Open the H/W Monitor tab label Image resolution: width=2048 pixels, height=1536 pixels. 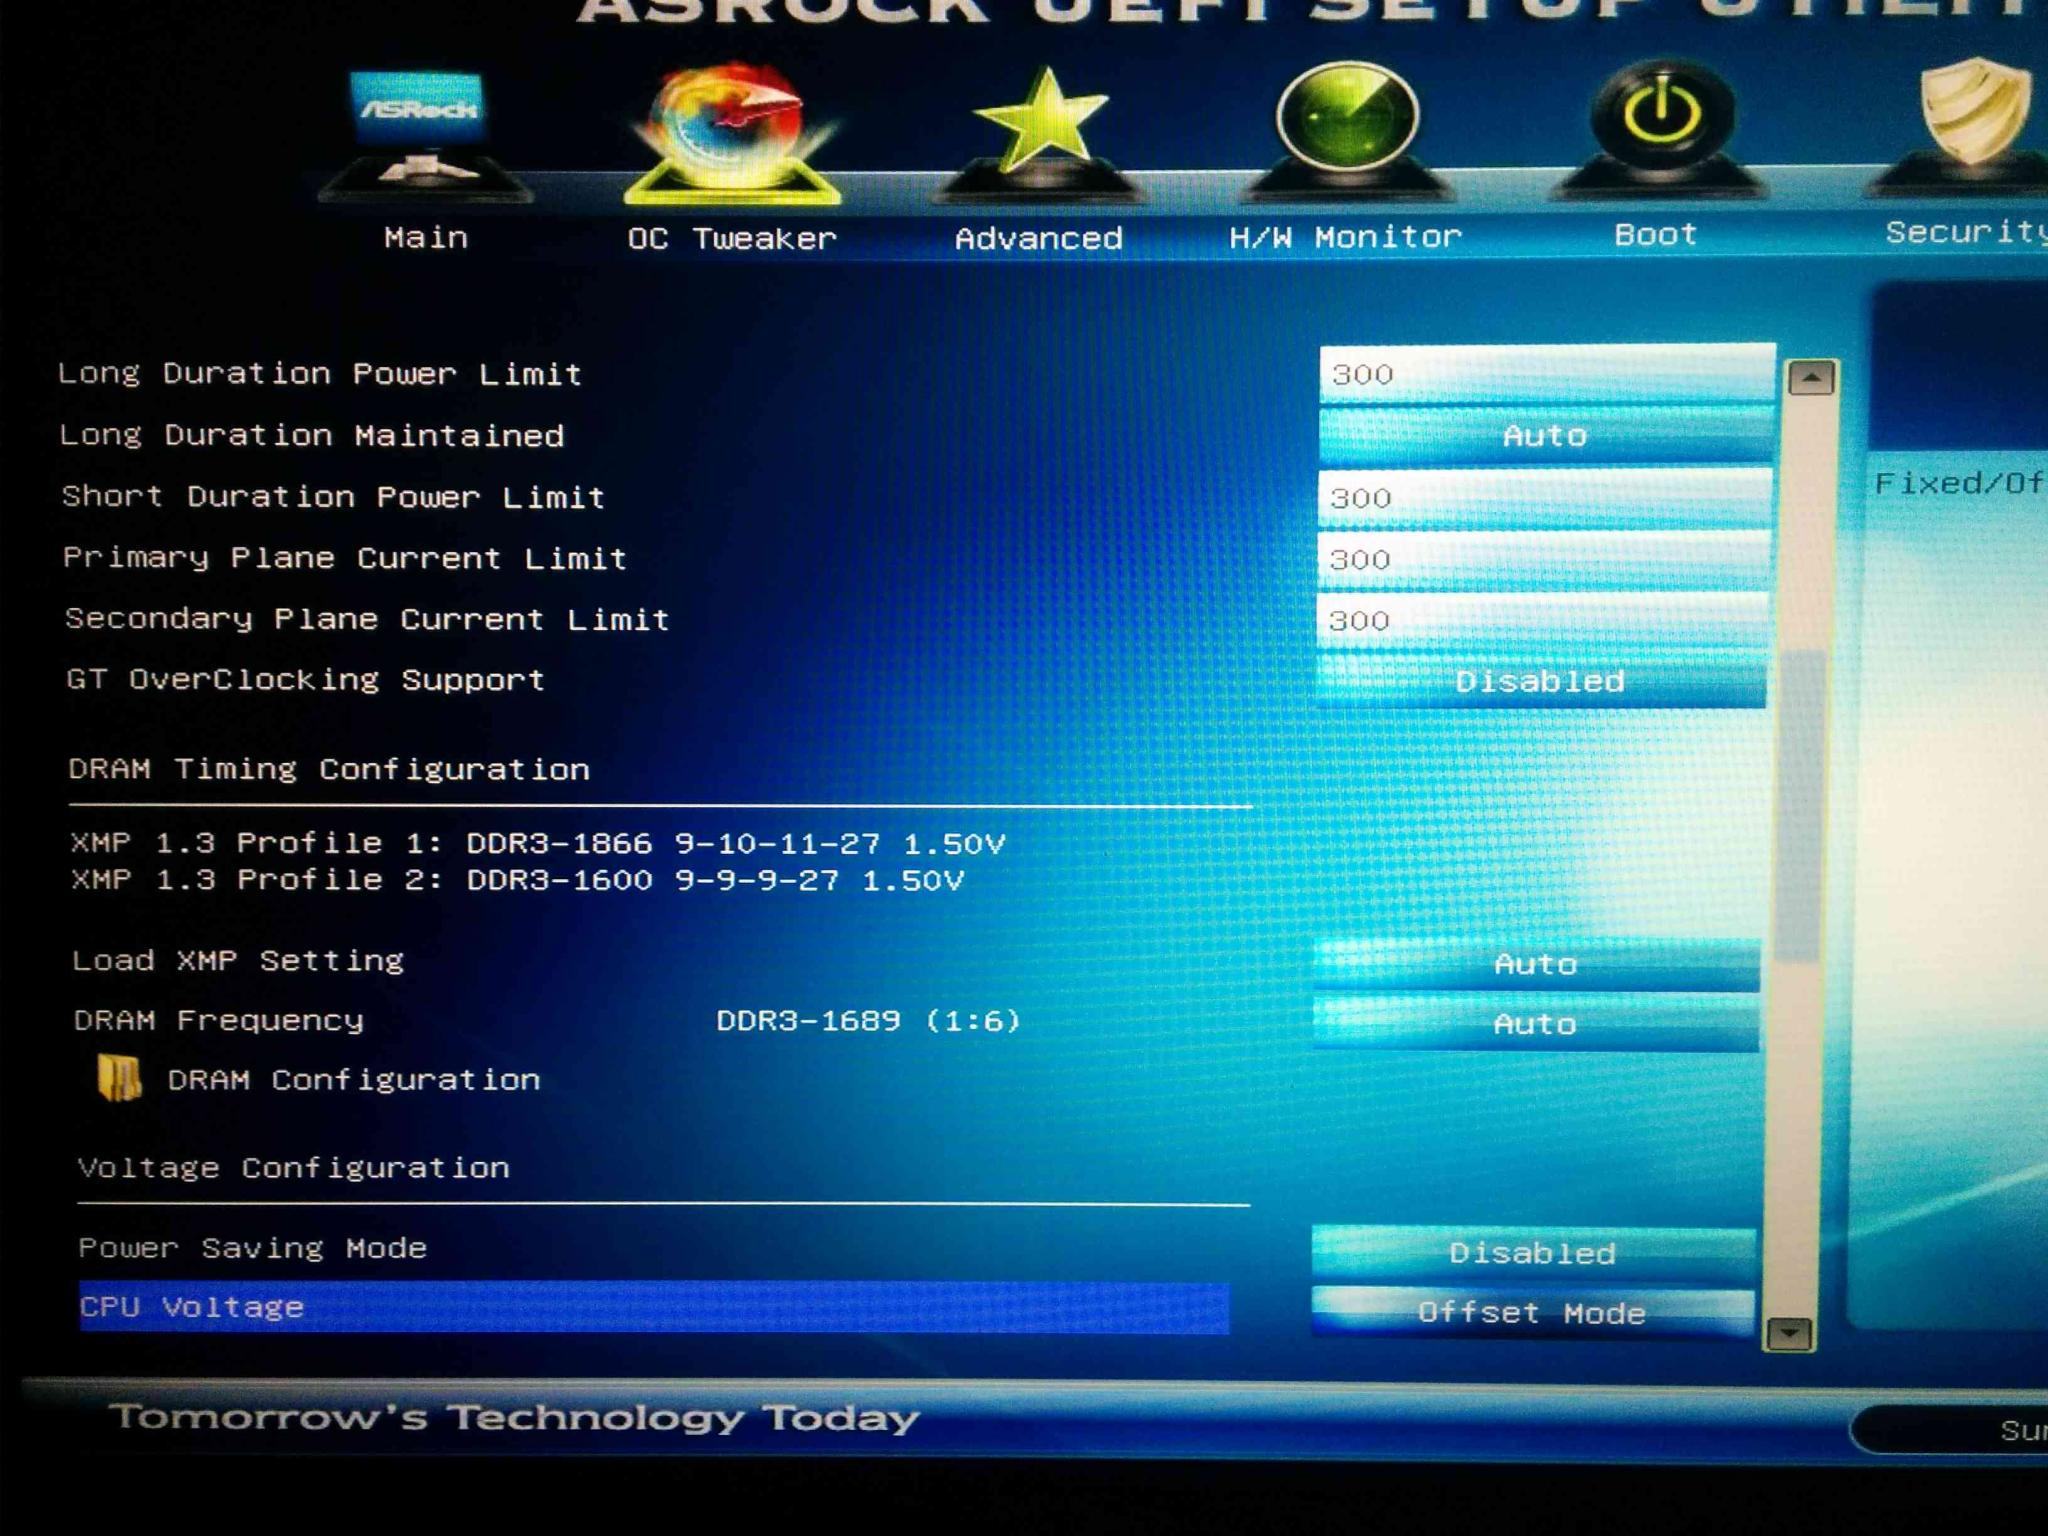(x=1346, y=237)
